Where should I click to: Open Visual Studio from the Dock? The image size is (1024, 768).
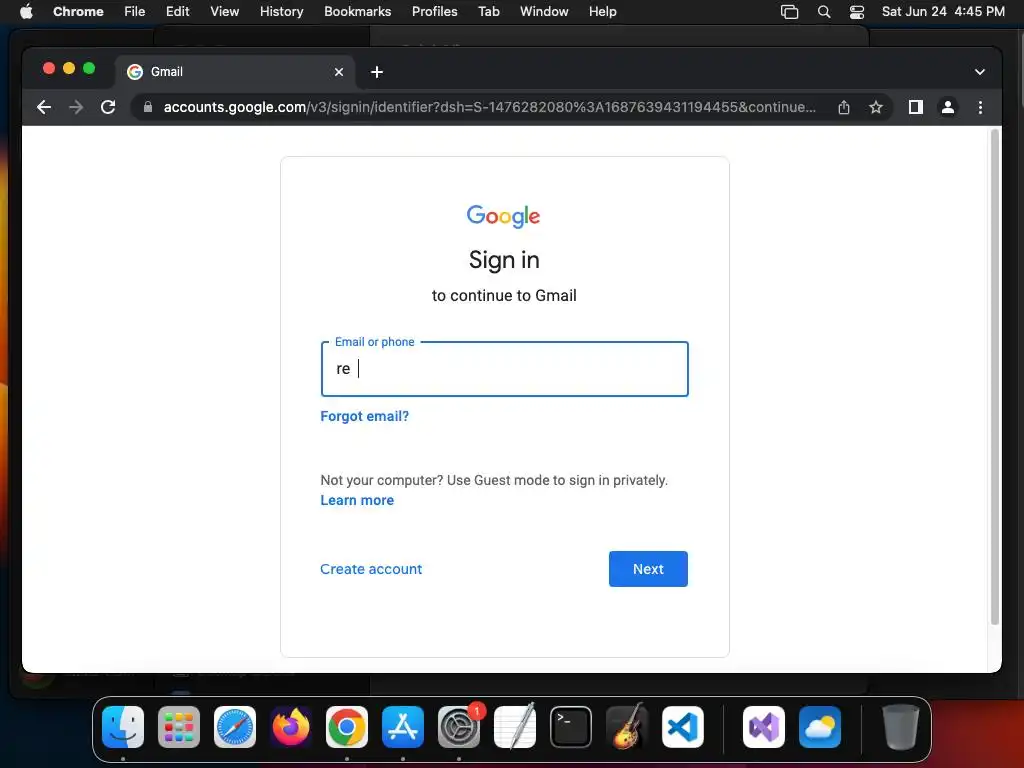[764, 727]
